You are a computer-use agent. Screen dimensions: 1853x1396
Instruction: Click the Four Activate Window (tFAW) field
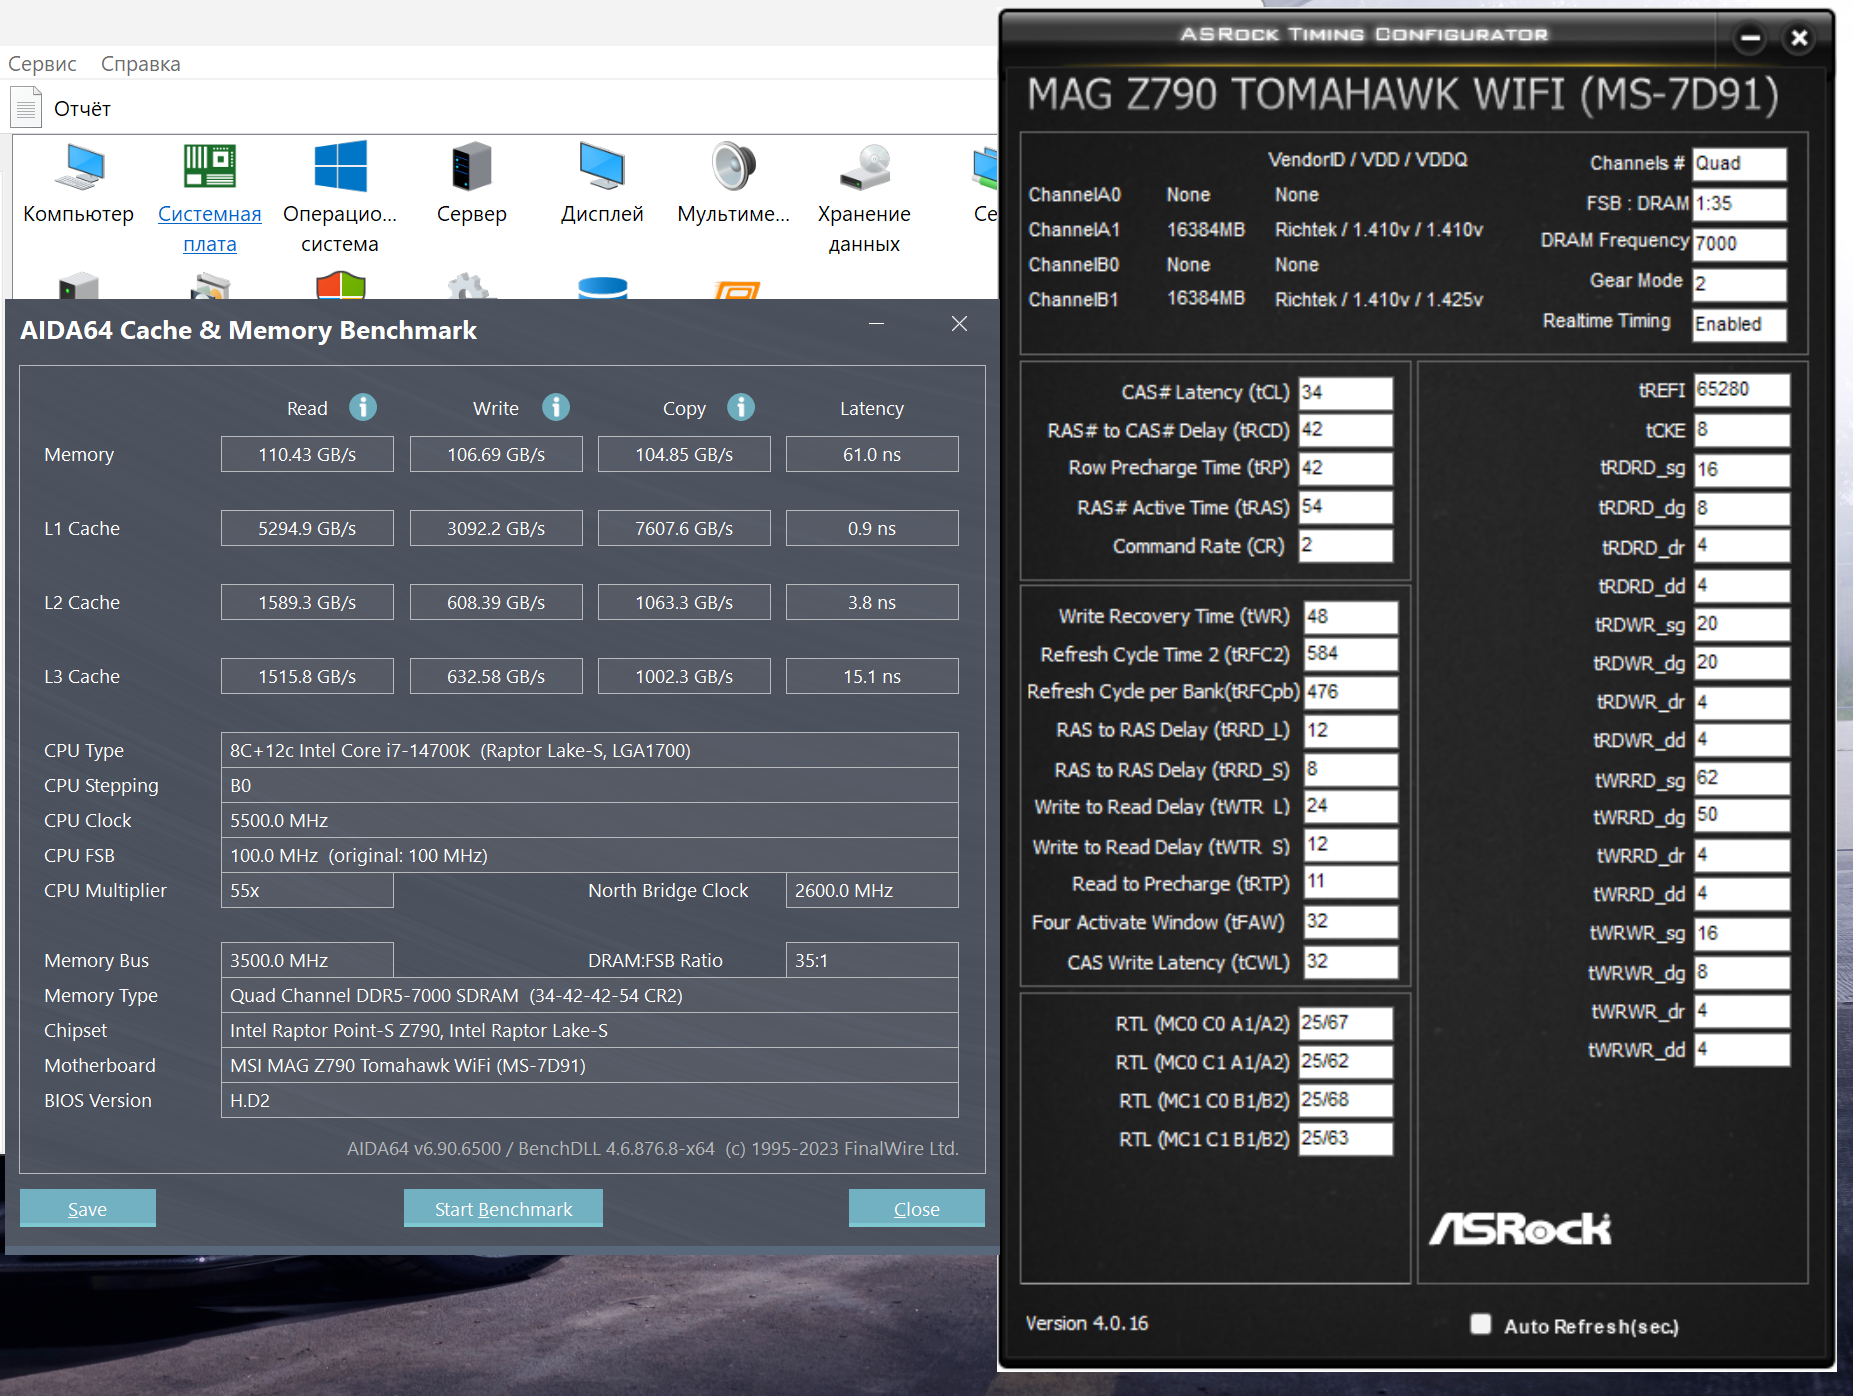pos(1351,921)
